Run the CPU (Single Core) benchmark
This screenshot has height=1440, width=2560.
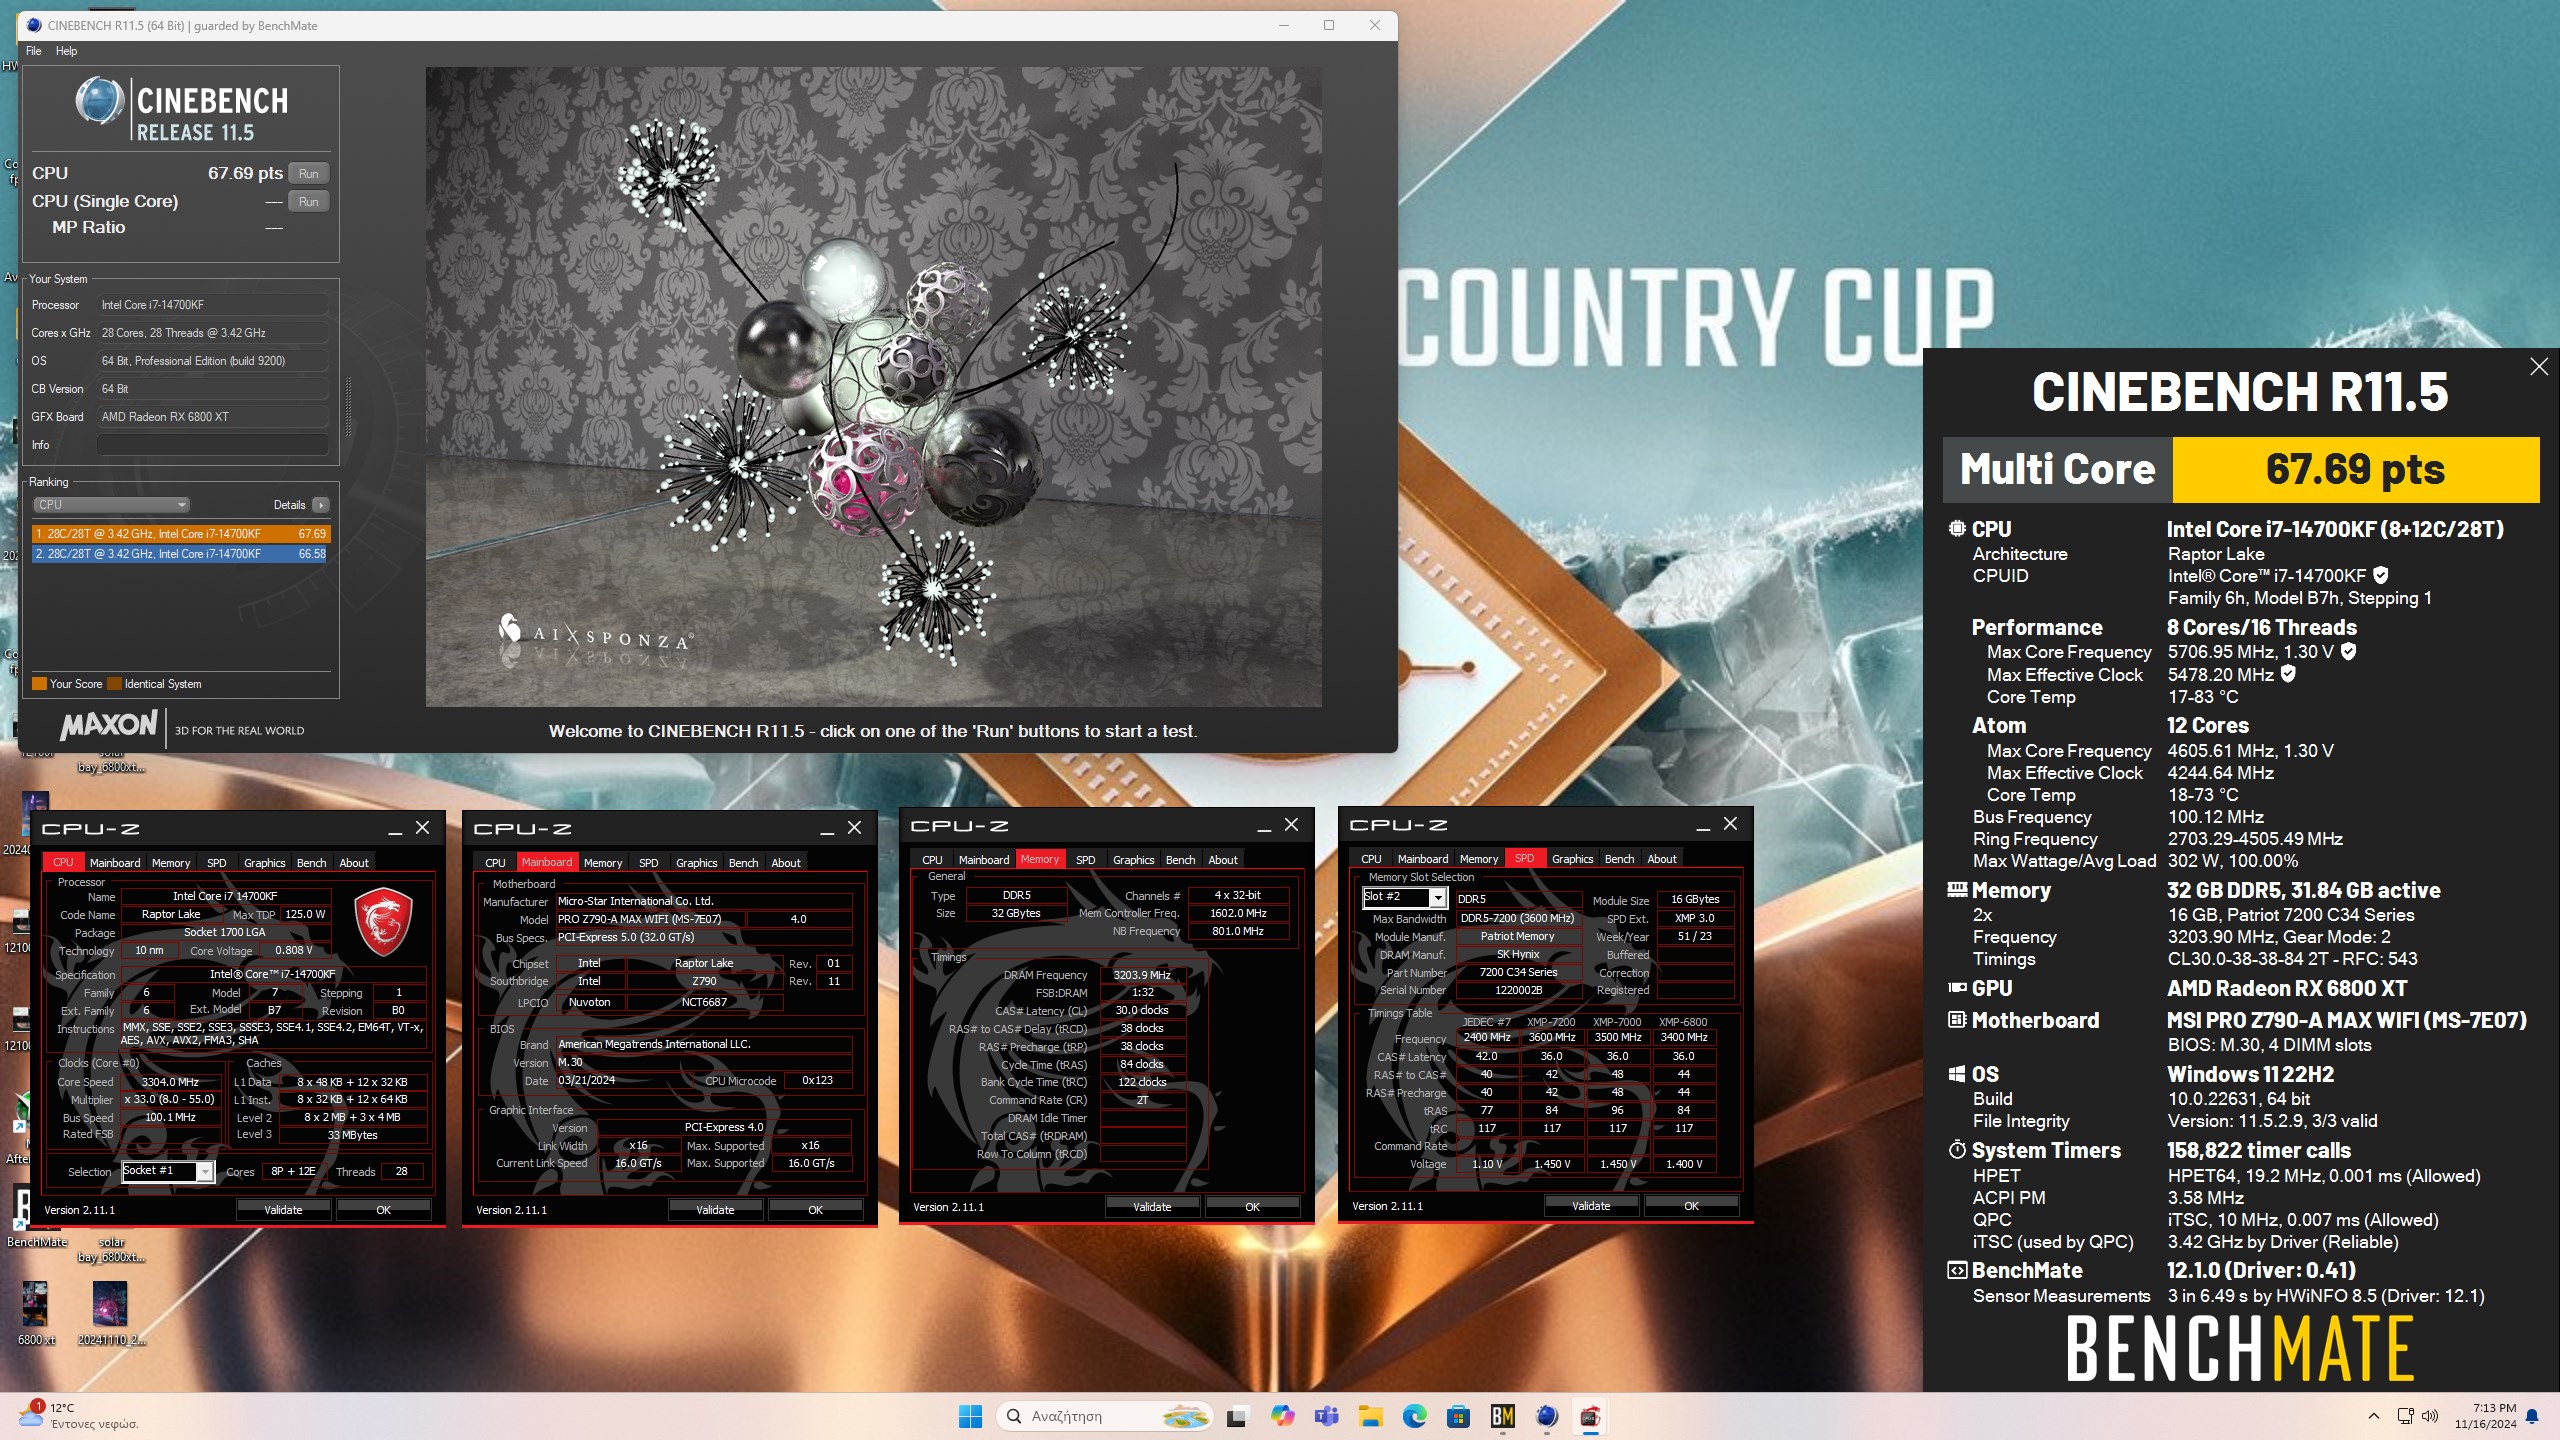[x=309, y=201]
